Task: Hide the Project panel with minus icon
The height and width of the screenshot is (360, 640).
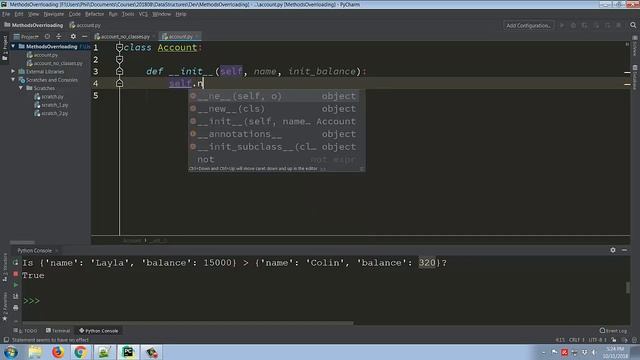Action: pos(84,37)
